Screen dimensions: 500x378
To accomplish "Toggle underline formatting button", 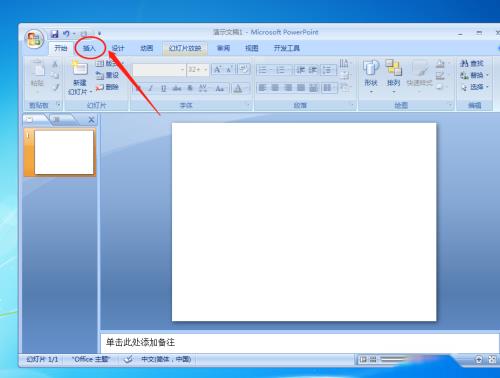I will coord(163,88).
